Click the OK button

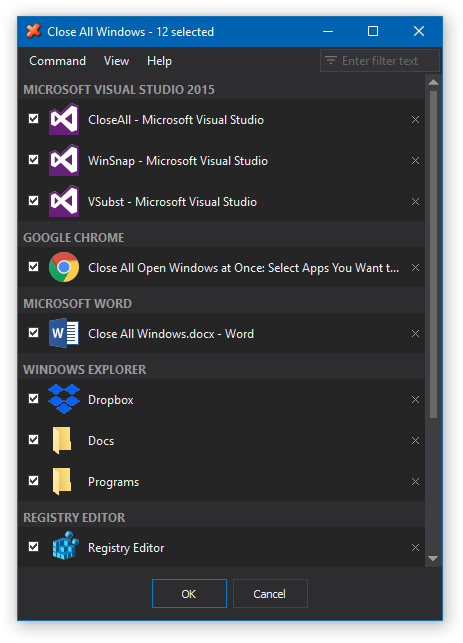coord(189,593)
